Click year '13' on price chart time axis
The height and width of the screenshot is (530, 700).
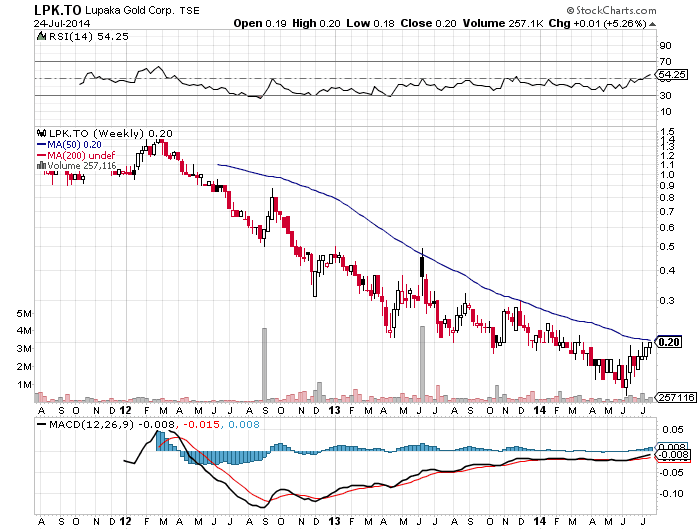click(334, 410)
